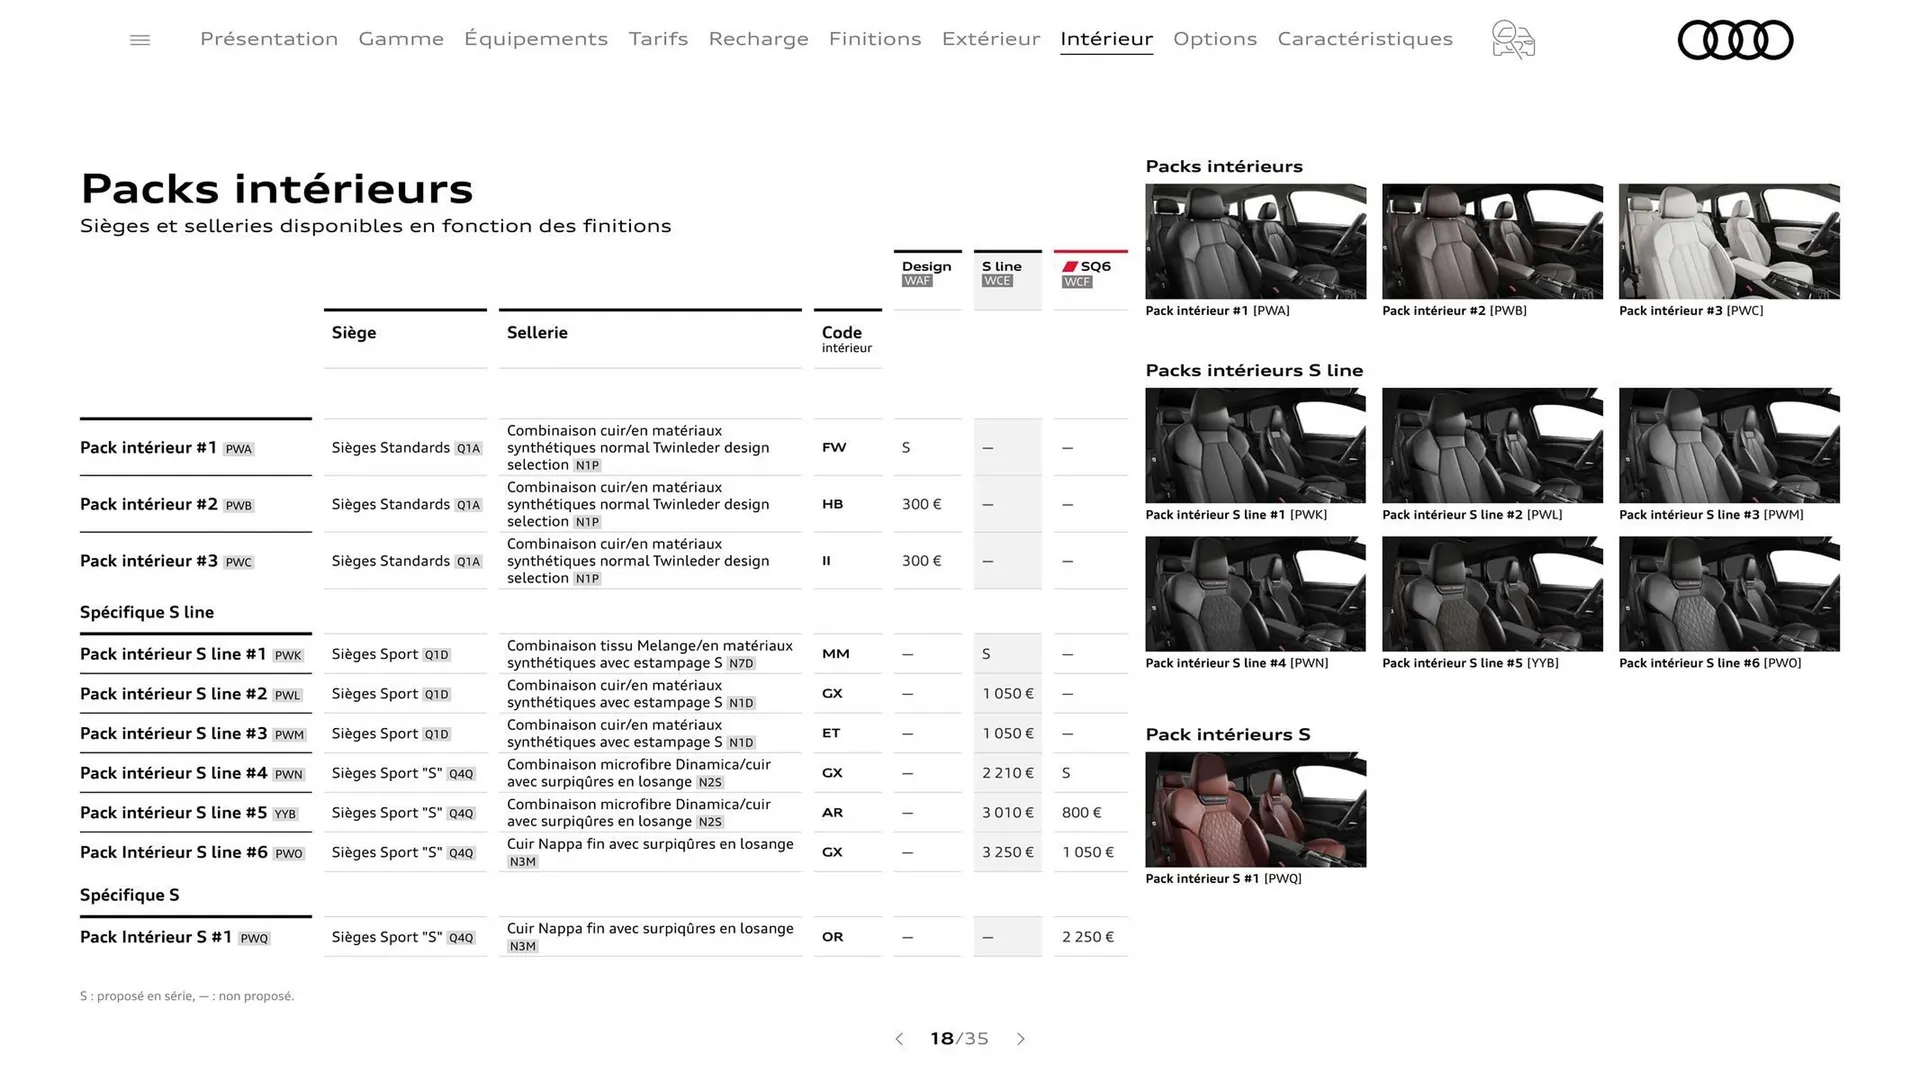The image size is (1920, 1080).
Task: Click the Pack intérieur #3 [PWC] thumbnail
Action: [1728, 240]
